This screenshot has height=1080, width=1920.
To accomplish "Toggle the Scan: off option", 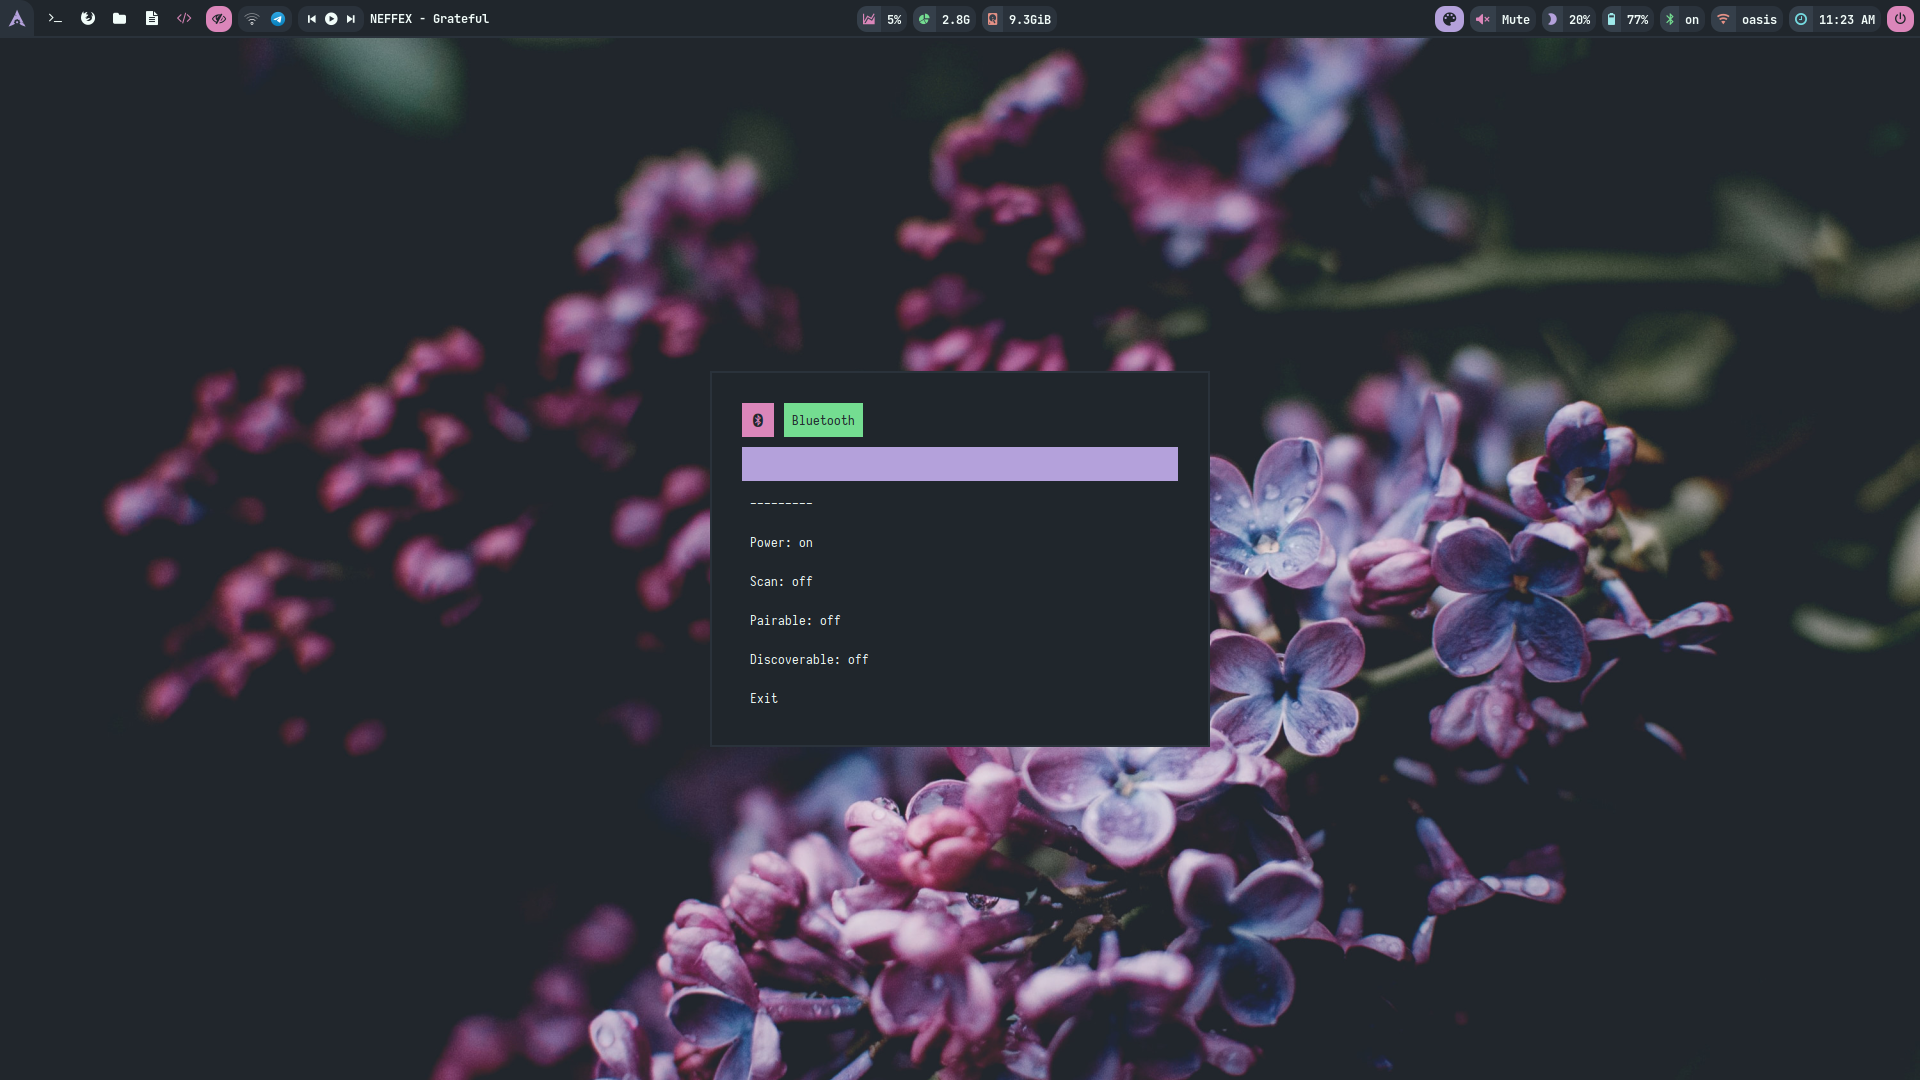I will [781, 582].
